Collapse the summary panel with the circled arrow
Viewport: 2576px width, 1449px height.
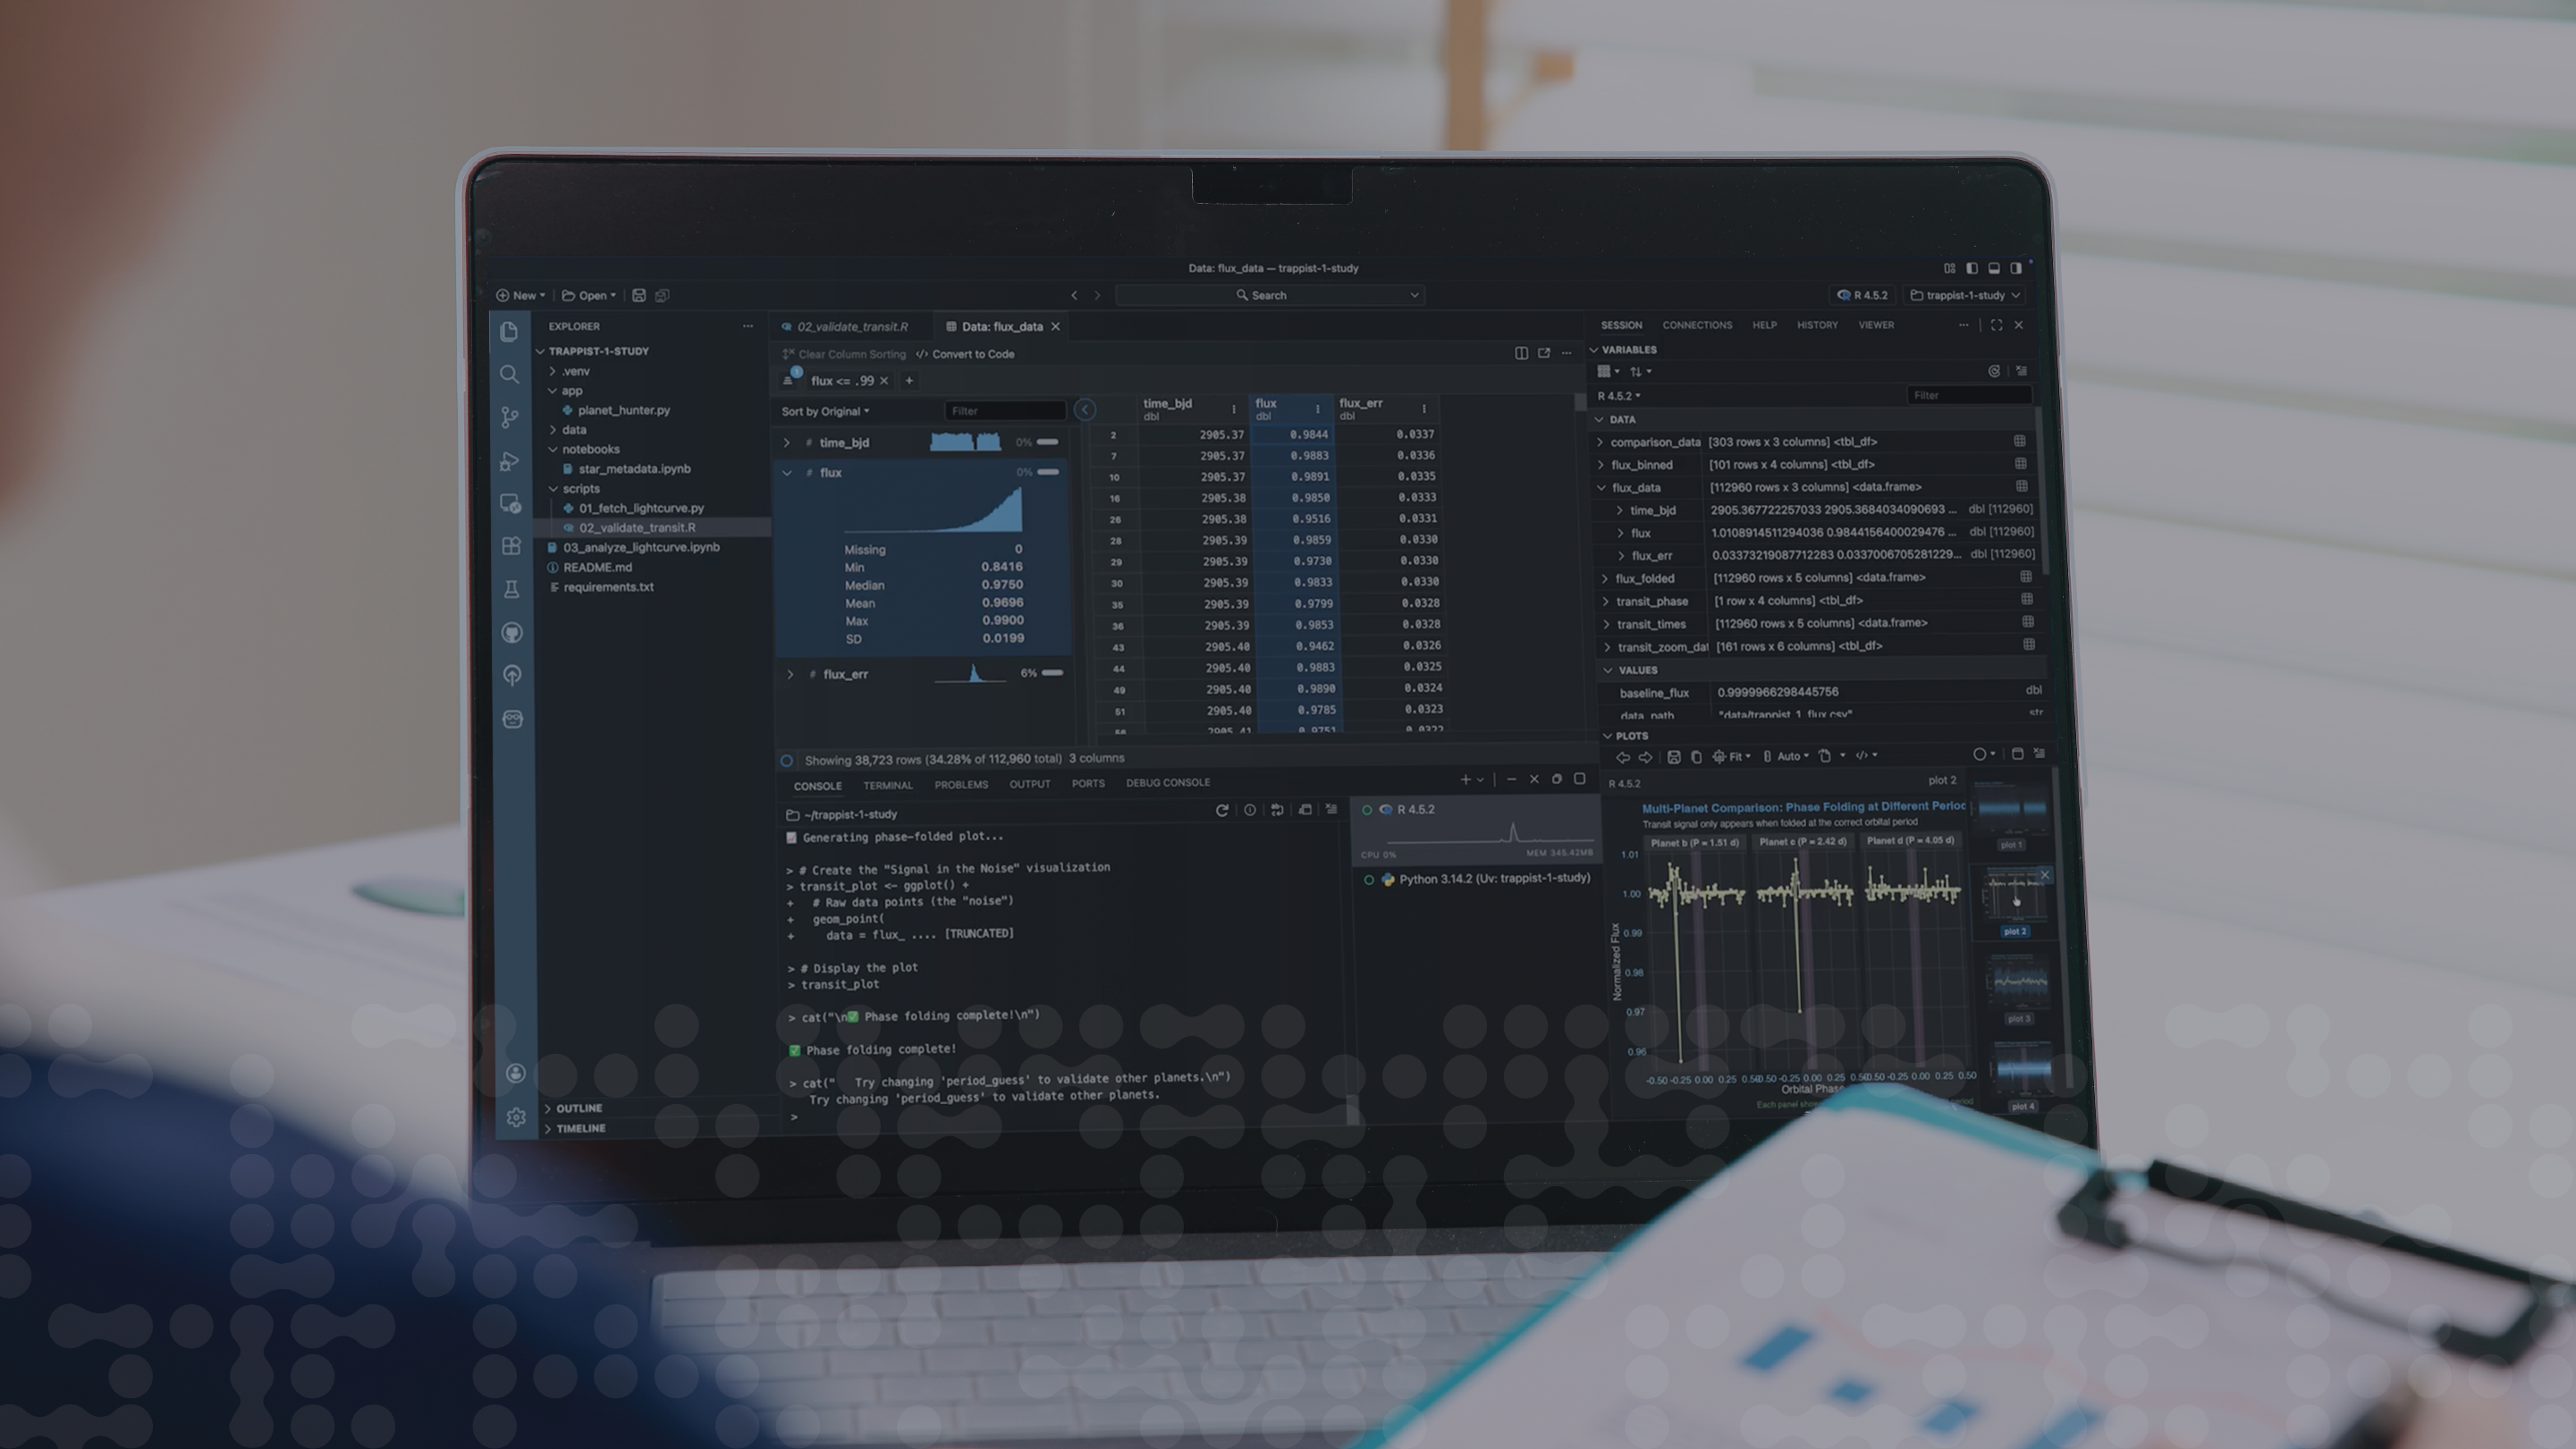(x=1085, y=409)
